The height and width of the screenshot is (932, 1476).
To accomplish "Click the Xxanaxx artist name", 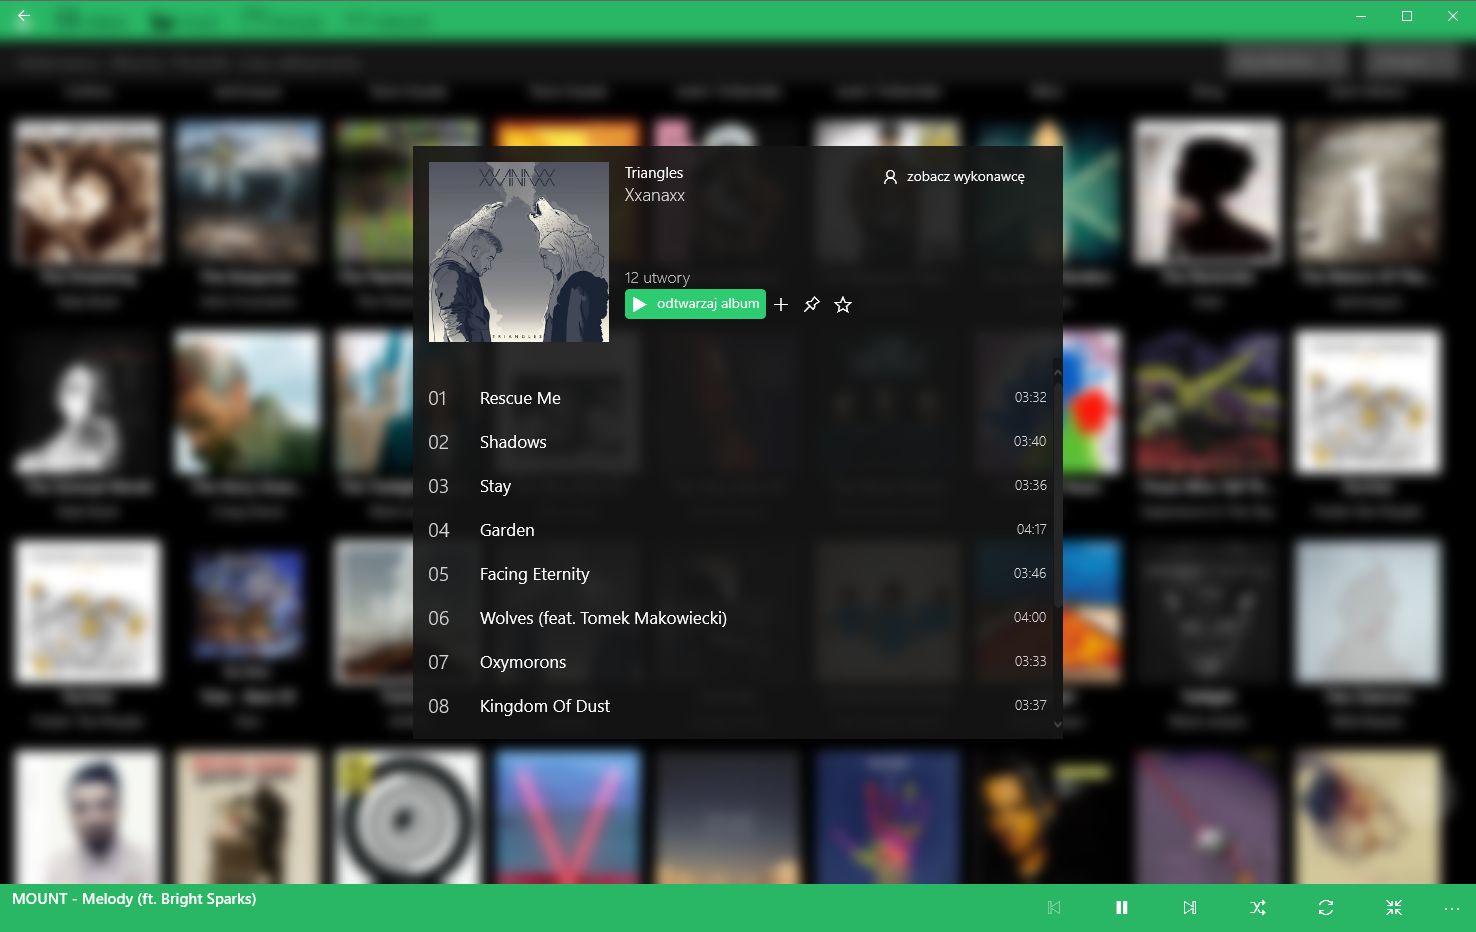I will [x=655, y=195].
